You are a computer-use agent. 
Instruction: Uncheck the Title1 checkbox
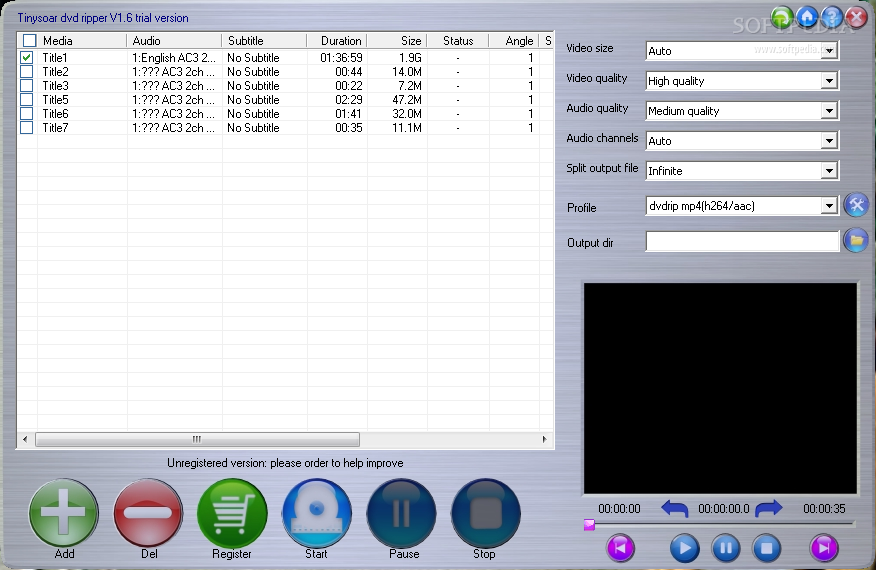(x=26, y=58)
